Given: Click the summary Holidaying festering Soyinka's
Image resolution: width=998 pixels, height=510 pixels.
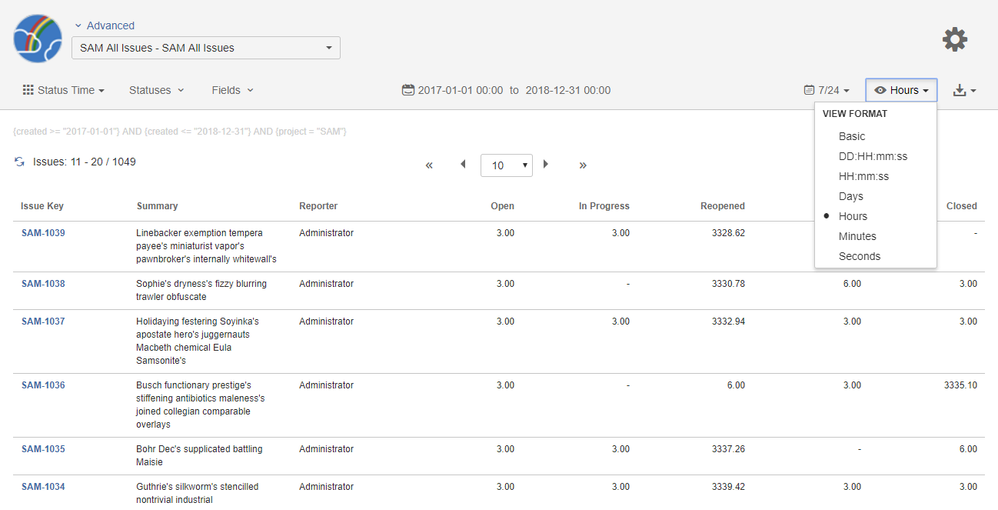Looking at the screenshot, I should [197, 341].
